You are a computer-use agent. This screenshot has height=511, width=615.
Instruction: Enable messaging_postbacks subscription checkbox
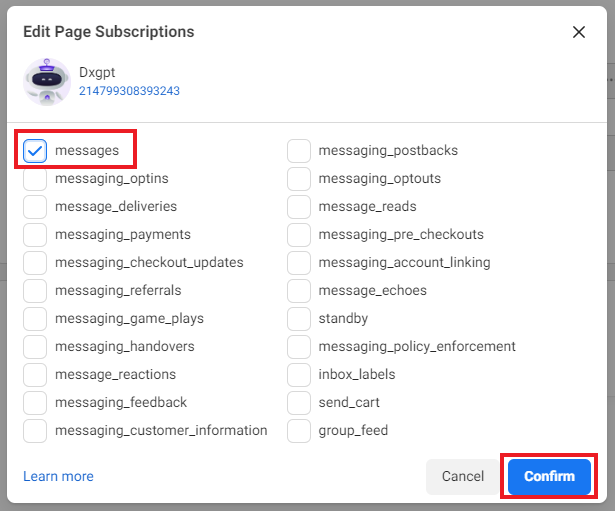tap(298, 151)
